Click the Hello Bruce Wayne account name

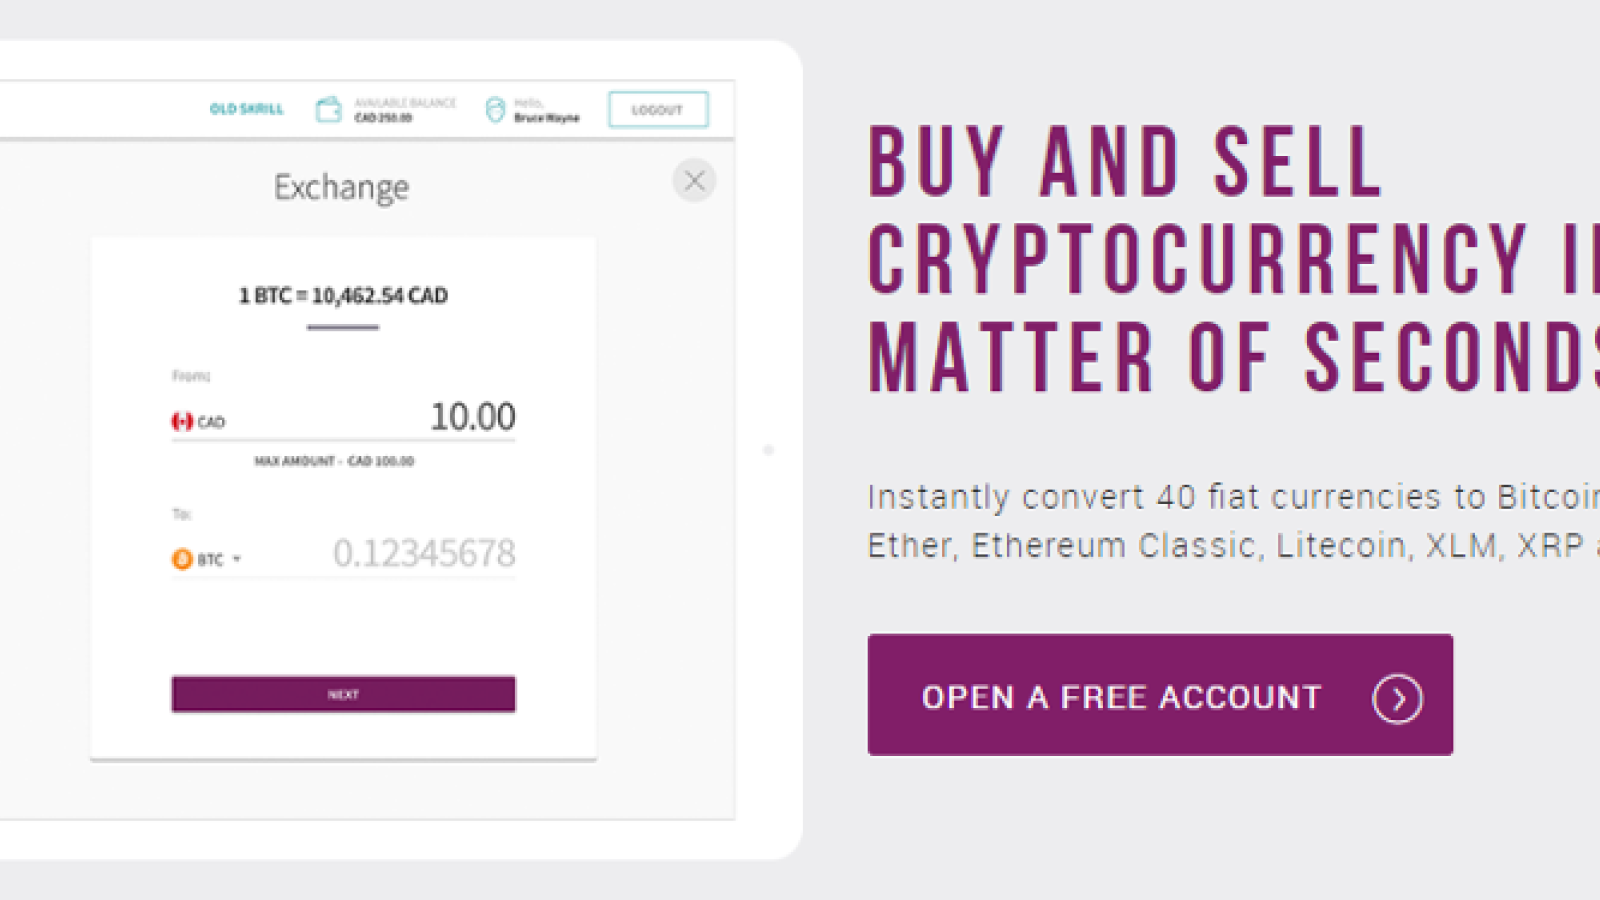point(546,110)
